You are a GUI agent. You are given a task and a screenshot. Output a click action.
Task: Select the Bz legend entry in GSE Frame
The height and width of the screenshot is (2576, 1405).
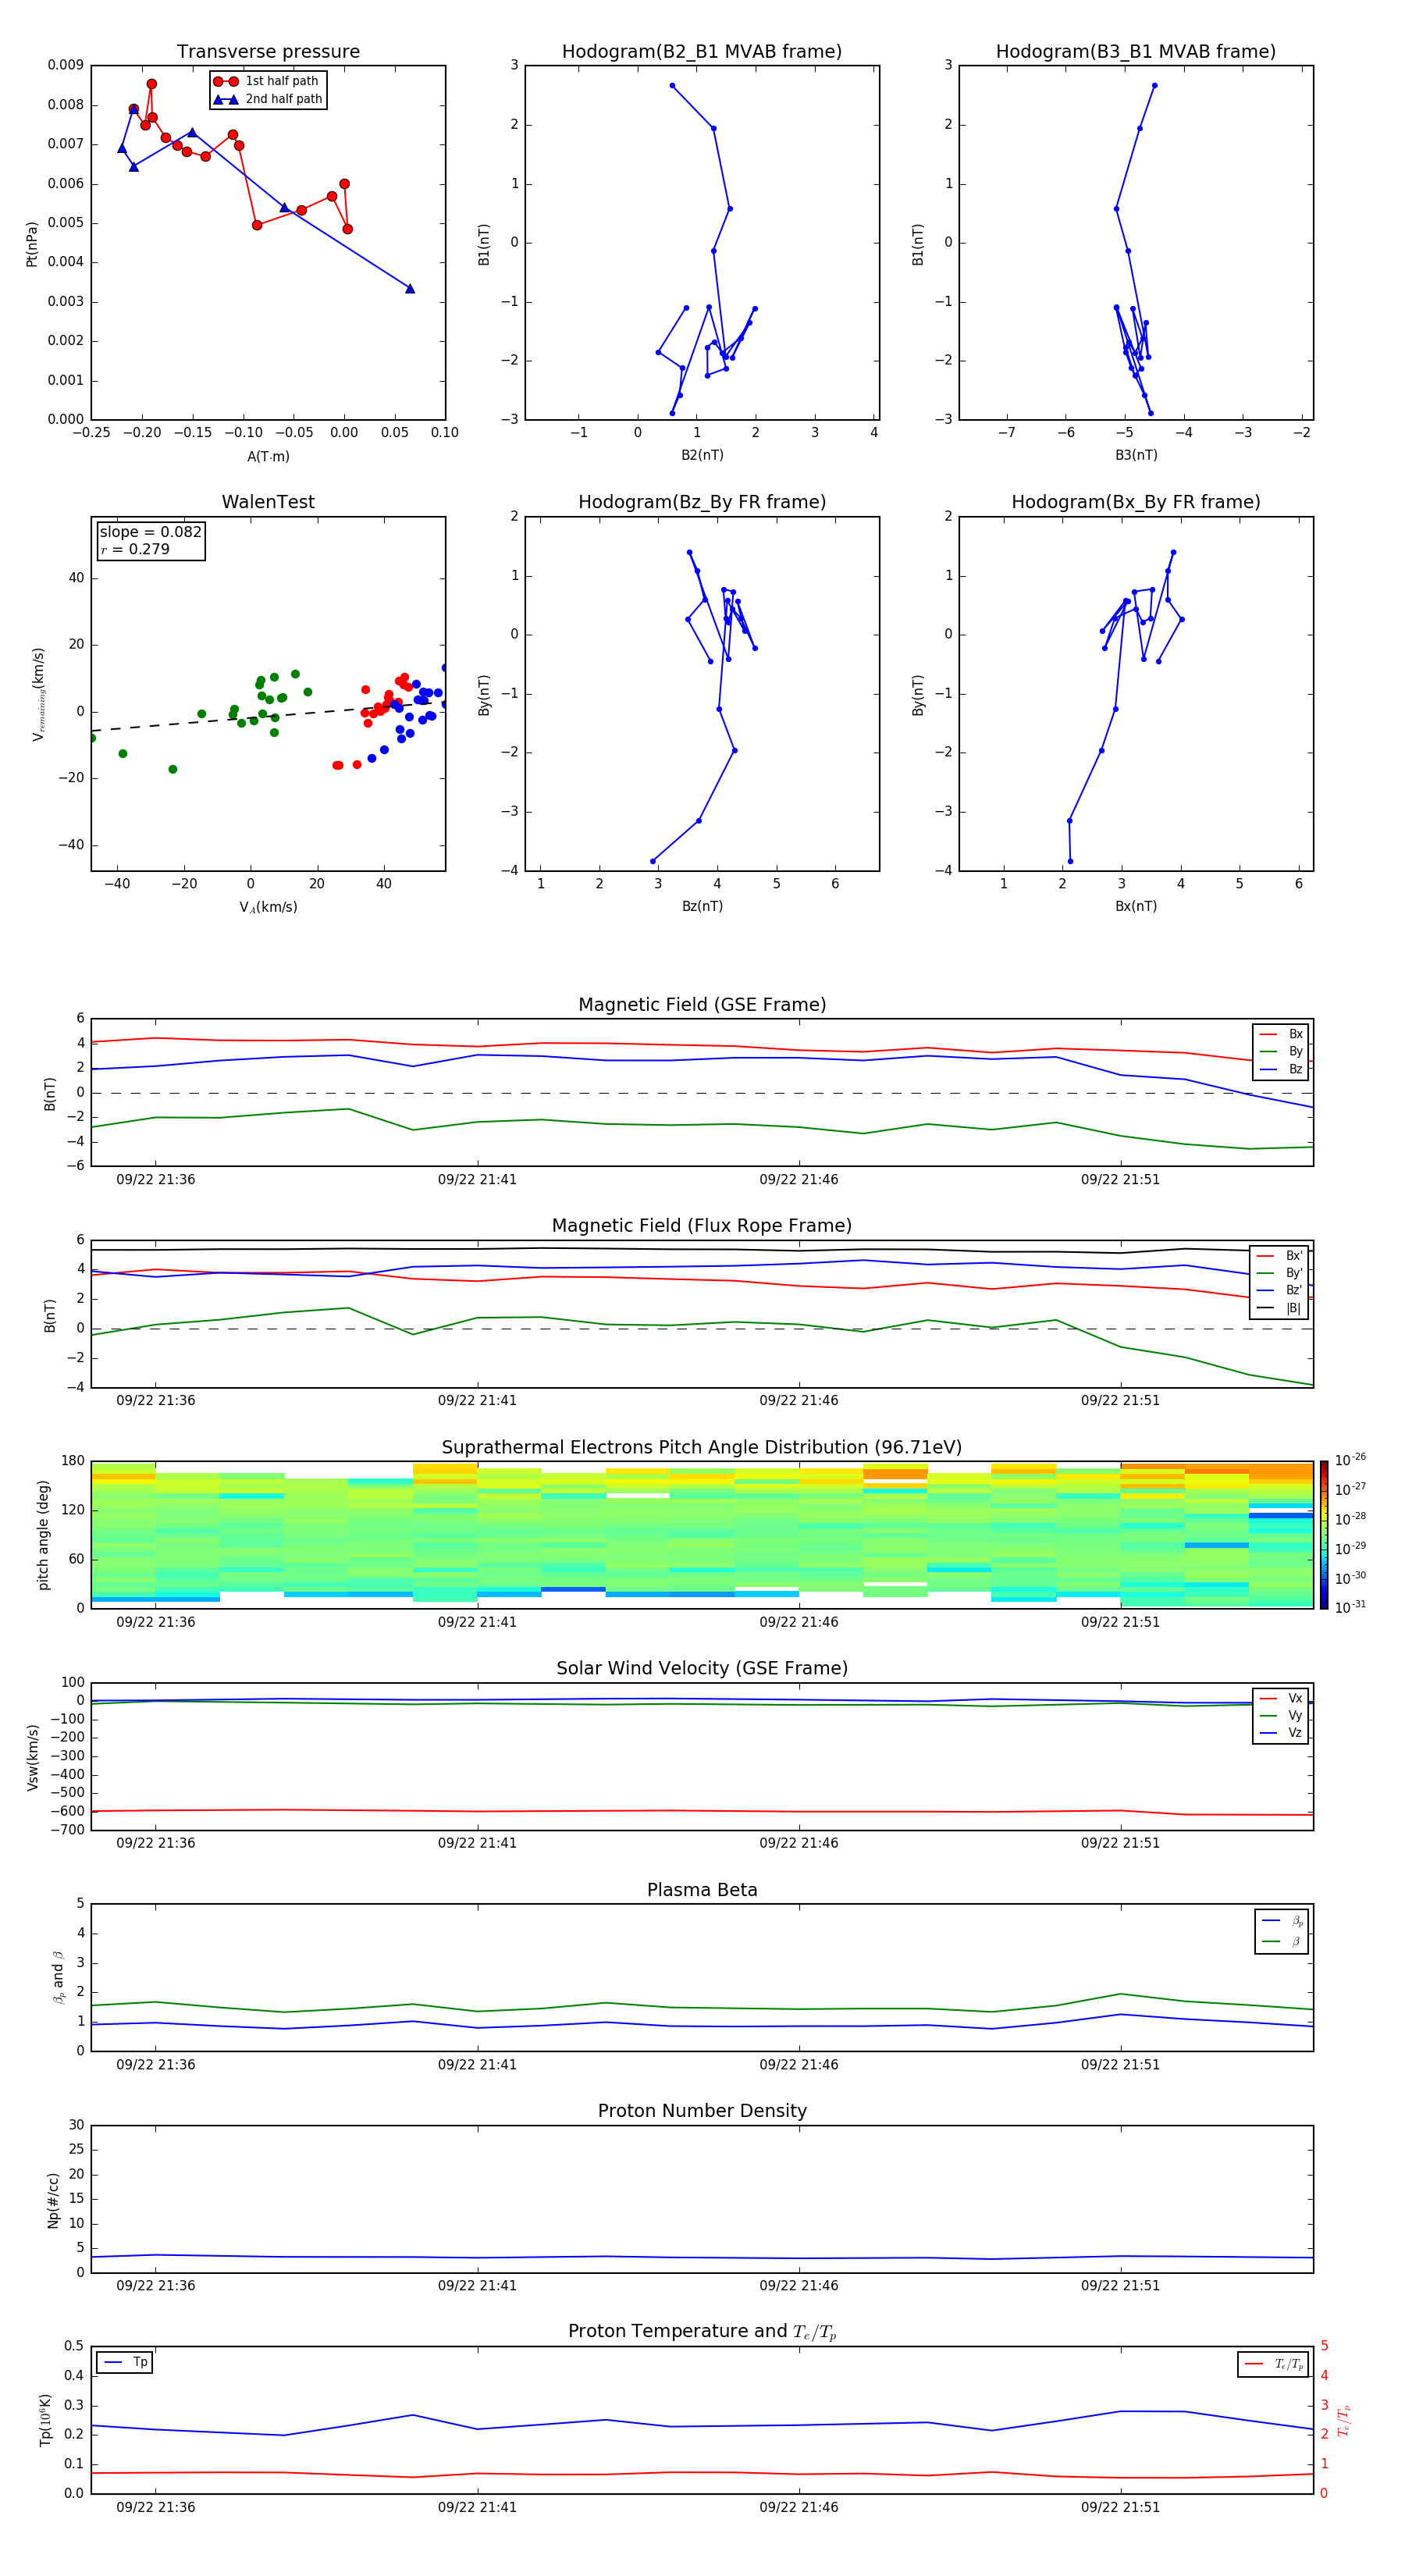(x=1281, y=1069)
